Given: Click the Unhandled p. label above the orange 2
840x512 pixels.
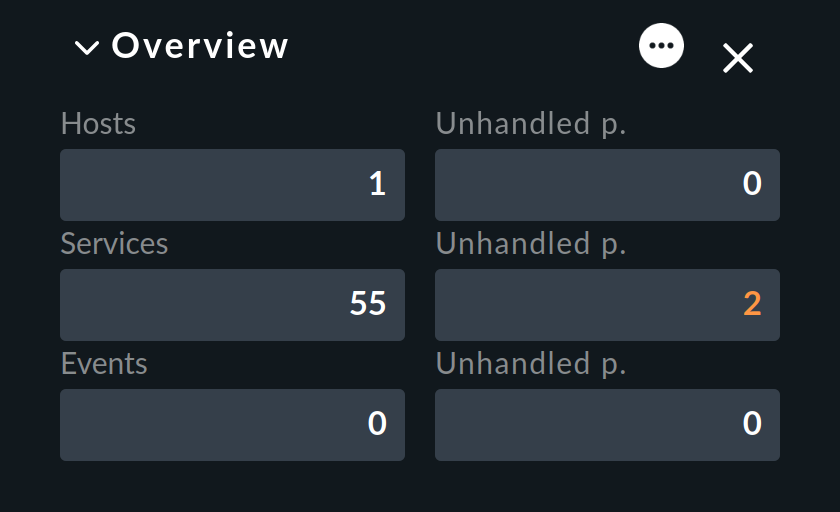Looking at the screenshot, I should 531,244.
